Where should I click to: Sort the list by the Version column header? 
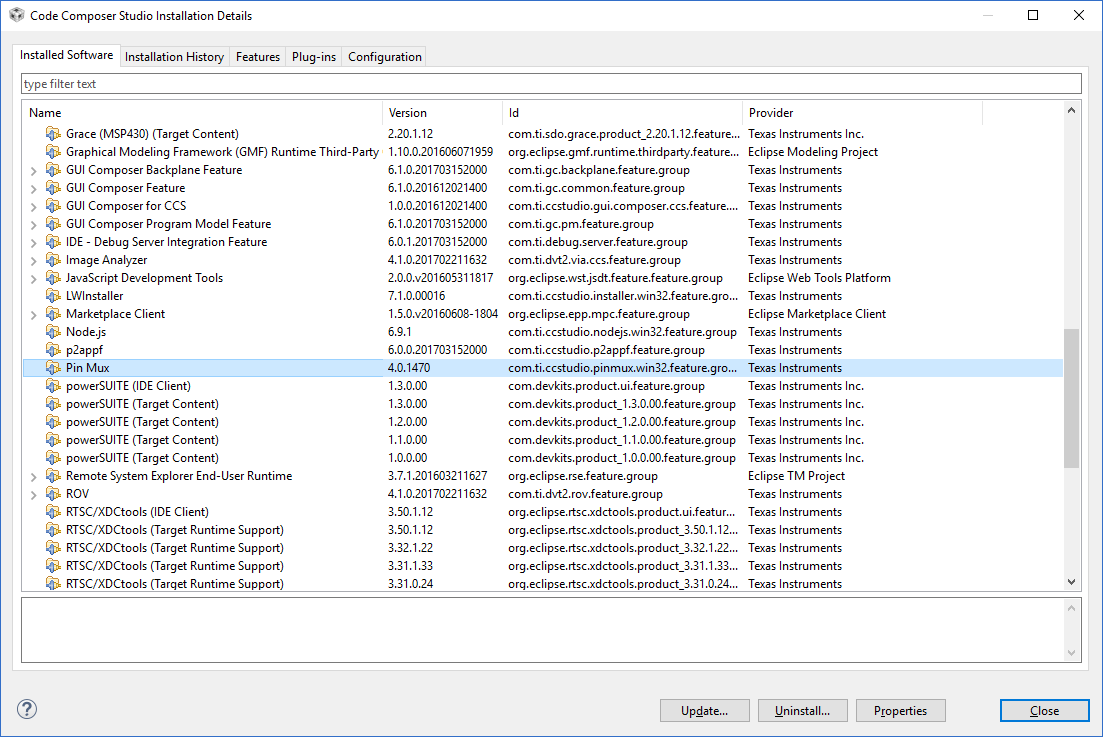(442, 113)
